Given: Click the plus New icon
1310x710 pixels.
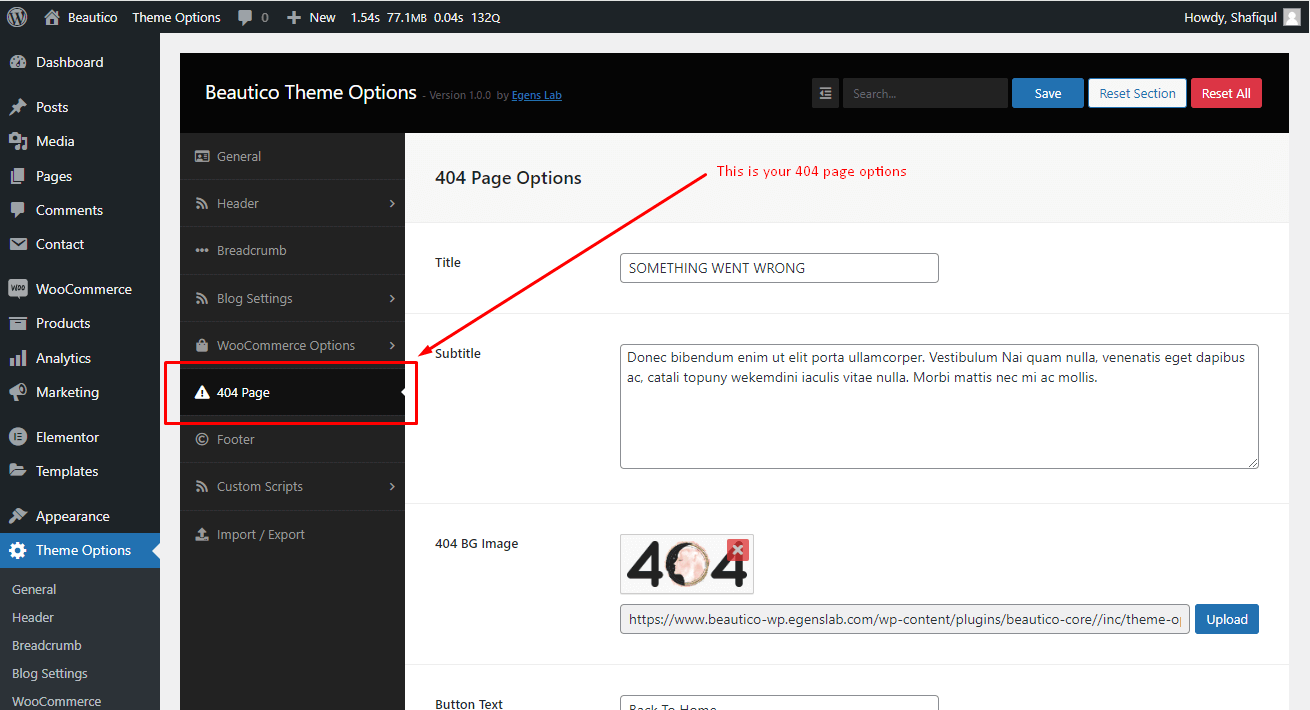Looking at the screenshot, I should click(x=293, y=17).
